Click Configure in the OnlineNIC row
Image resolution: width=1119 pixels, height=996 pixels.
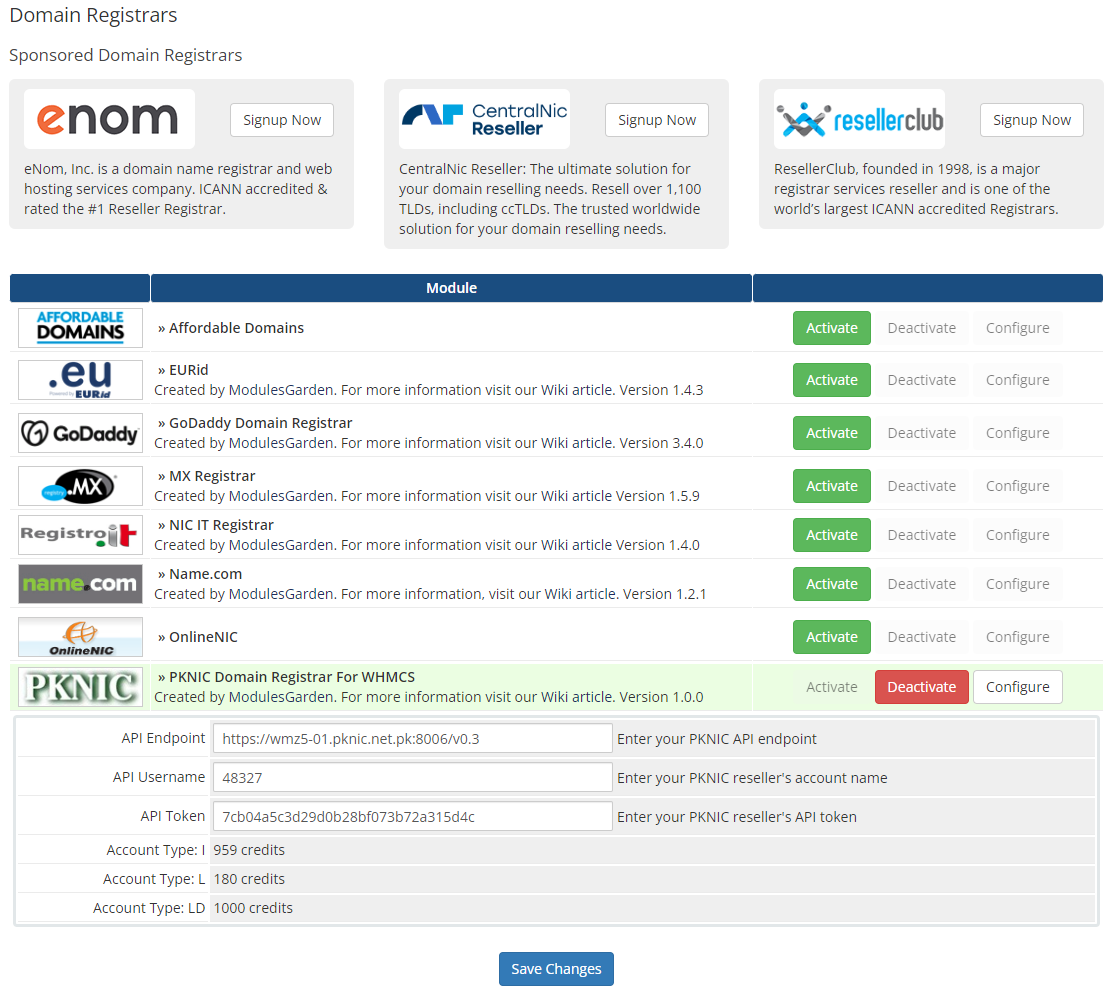click(1018, 637)
